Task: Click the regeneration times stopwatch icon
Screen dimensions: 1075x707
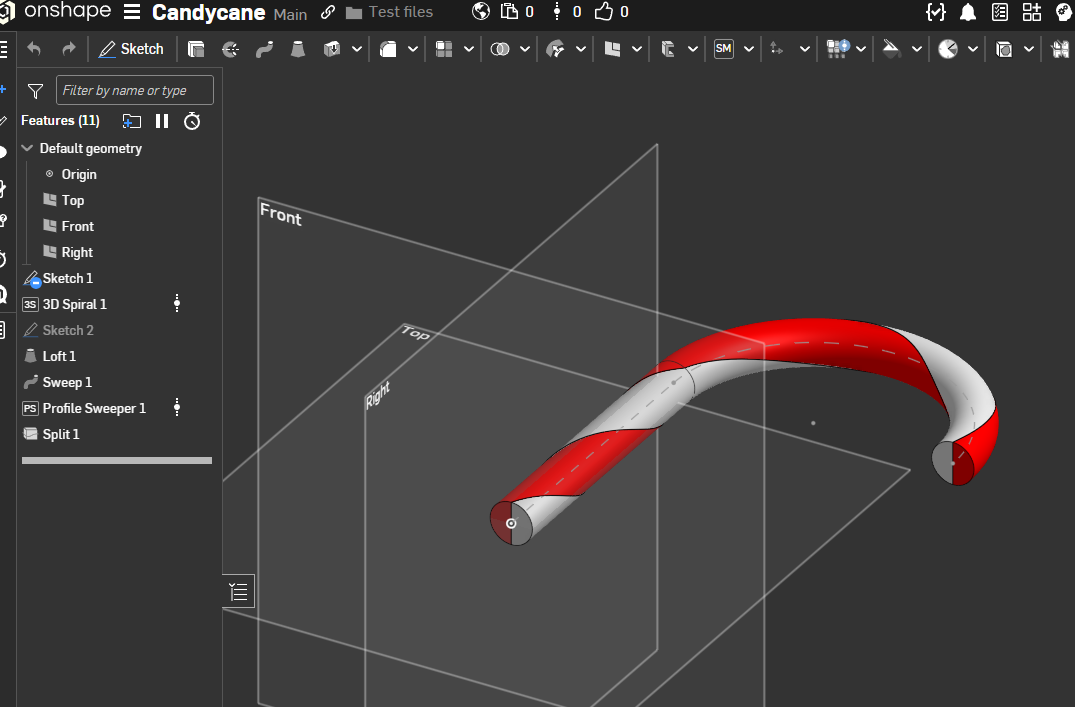Action: 192,121
